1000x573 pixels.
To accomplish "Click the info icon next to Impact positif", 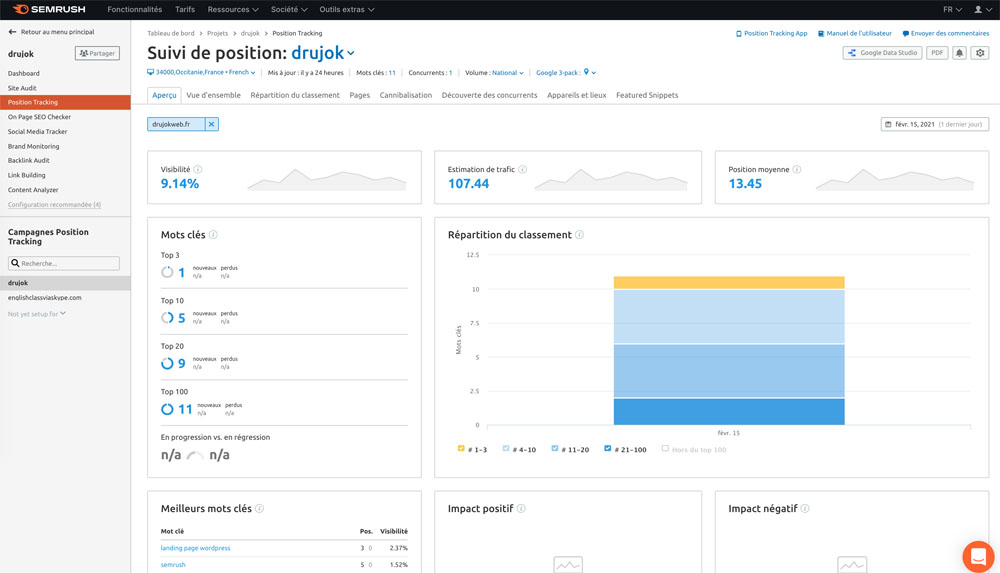I will tap(521, 509).
